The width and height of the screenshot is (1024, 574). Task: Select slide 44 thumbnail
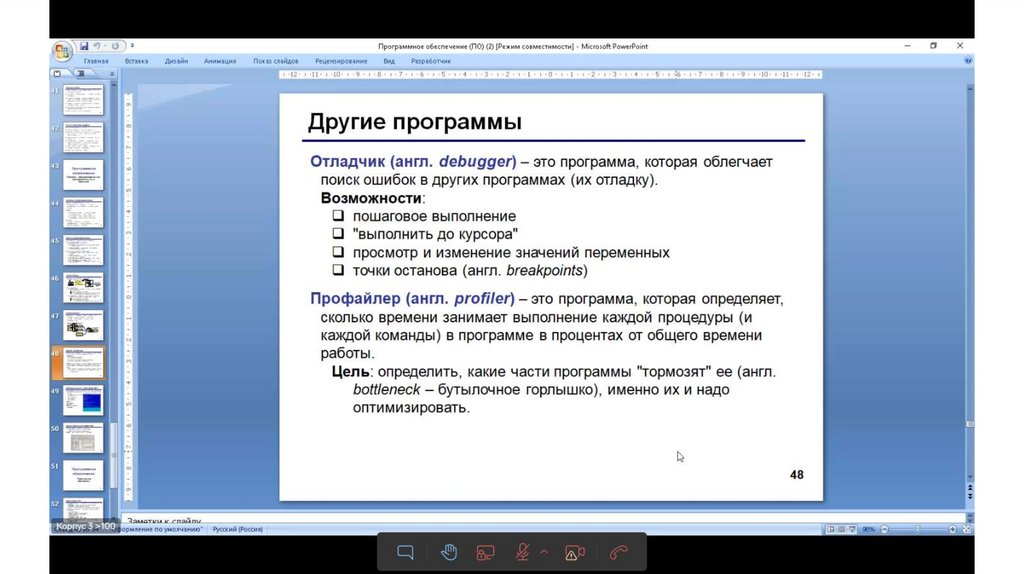coord(83,212)
